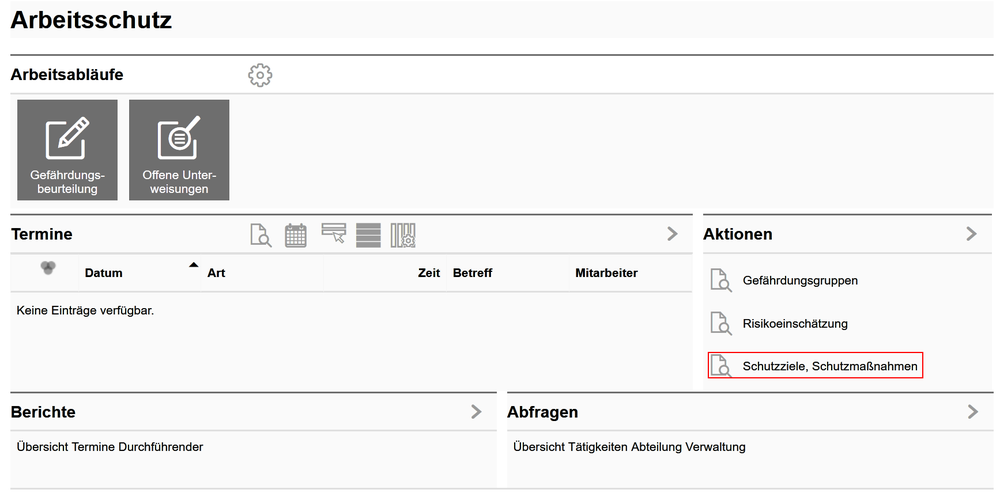
Task: Click icon beside Schutzziele, Schutzmaßnahmen
Action: (x=721, y=367)
